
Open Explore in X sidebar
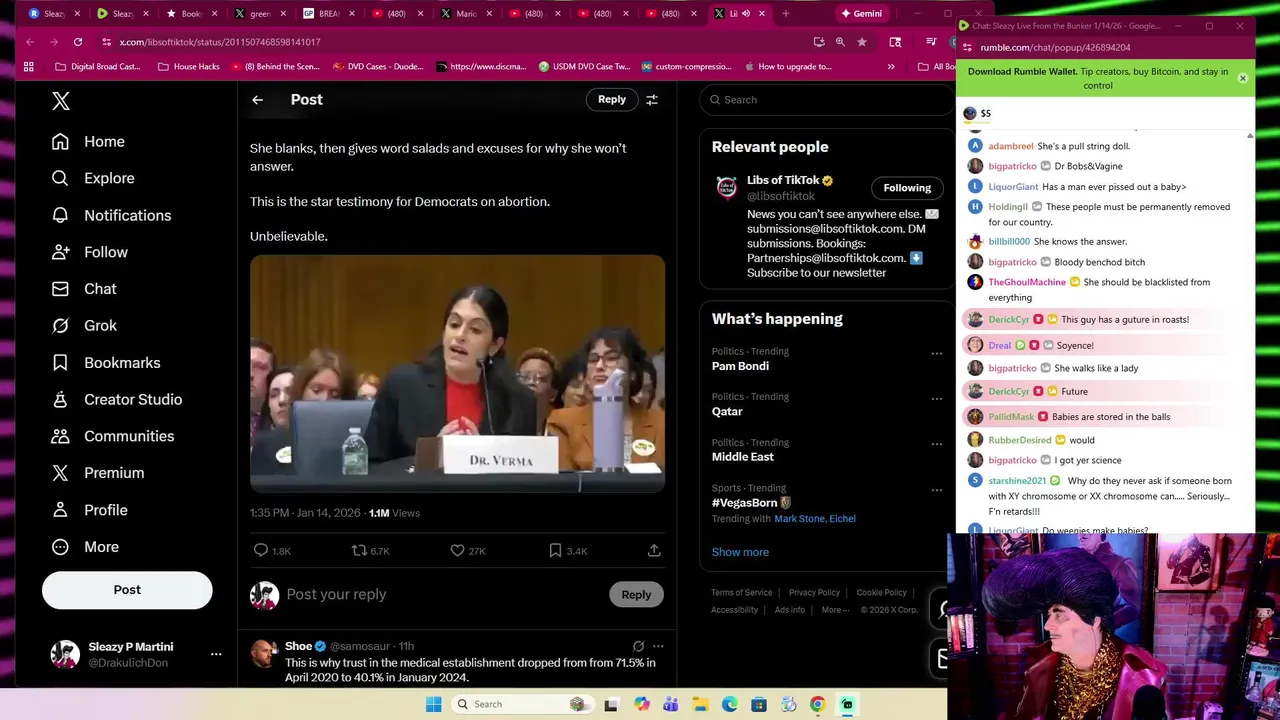click(x=92, y=178)
